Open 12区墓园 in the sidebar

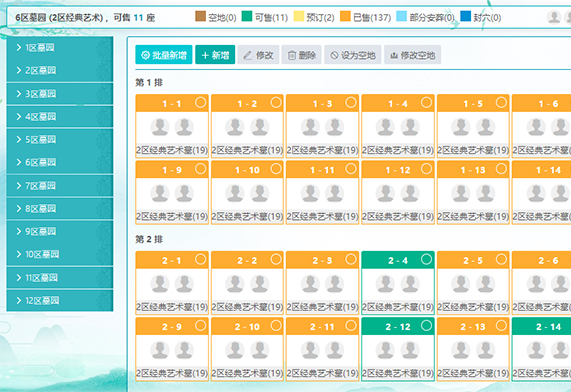[x=60, y=301]
